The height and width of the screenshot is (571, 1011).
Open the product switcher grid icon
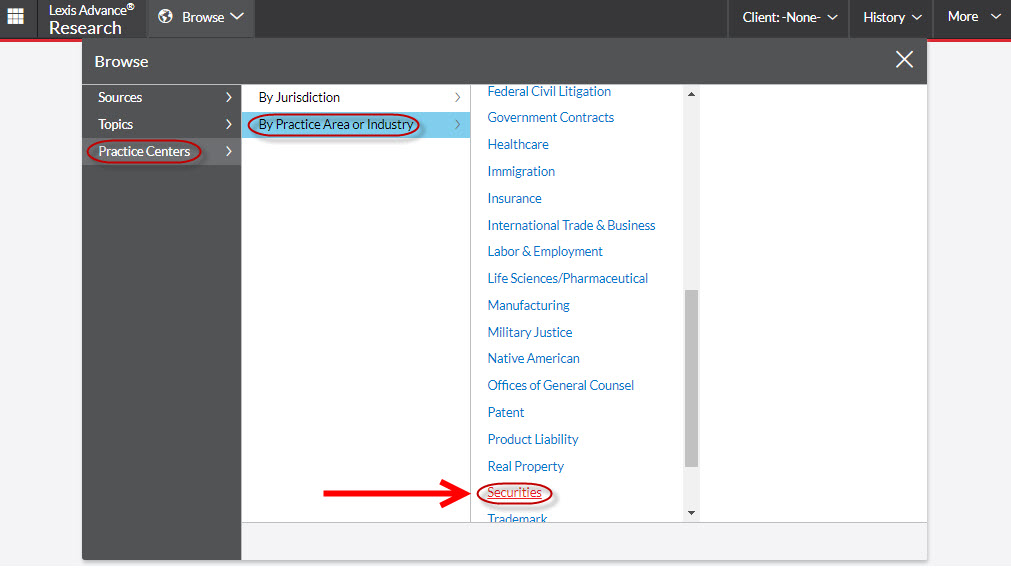point(15,16)
